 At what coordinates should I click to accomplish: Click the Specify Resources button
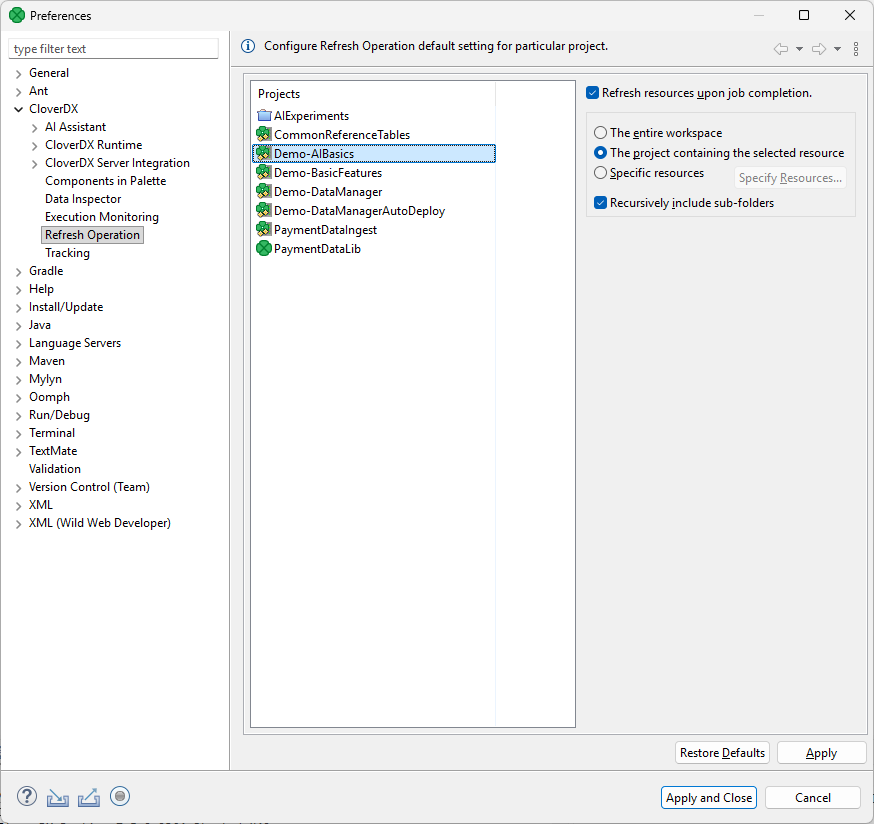tap(790, 178)
